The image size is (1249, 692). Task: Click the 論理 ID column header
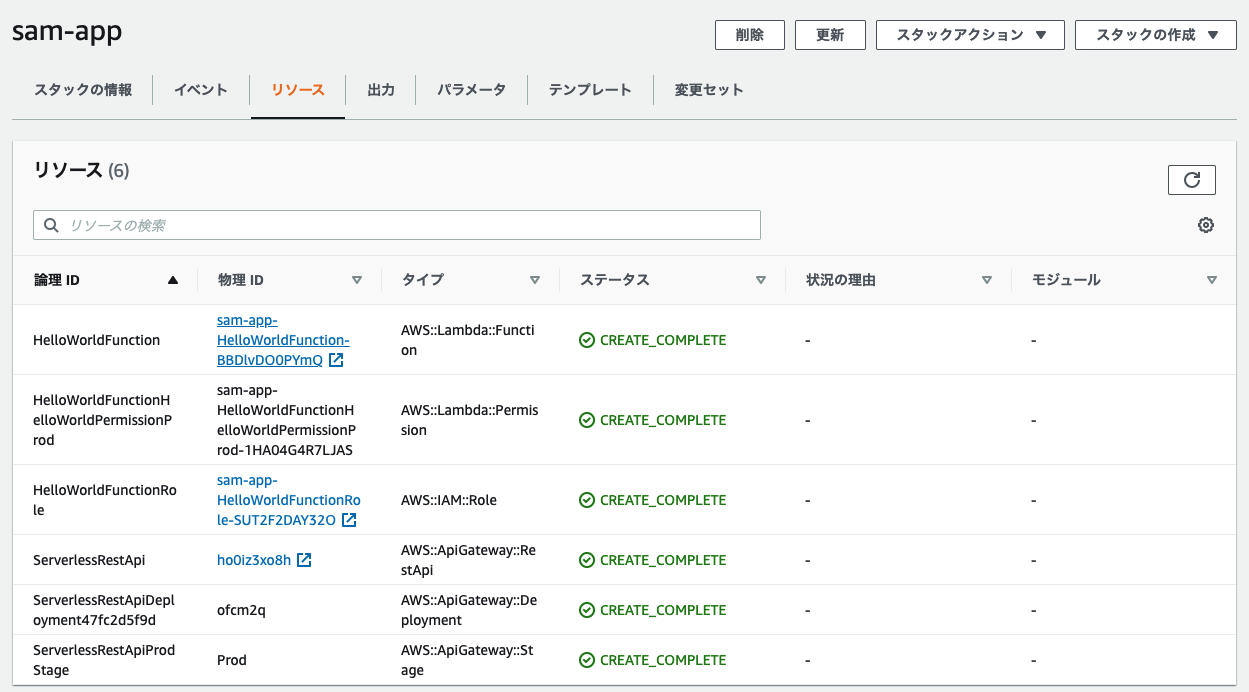point(57,280)
